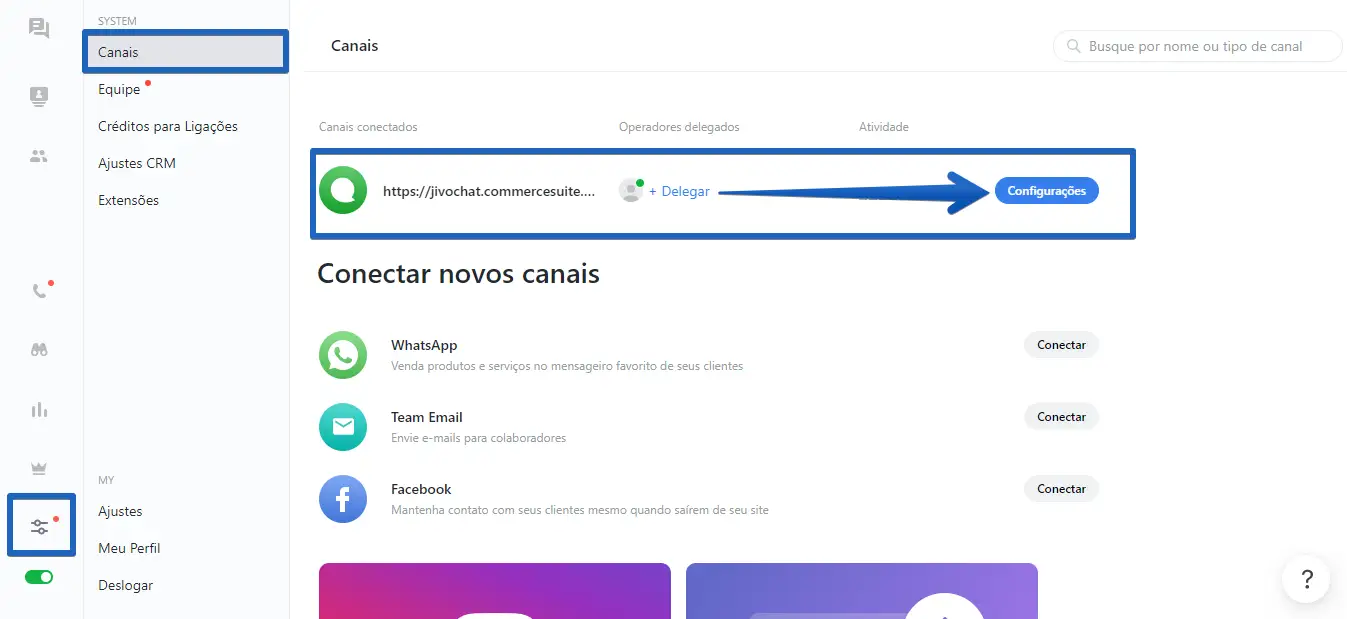The height and width of the screenshot is (619, 1347).
Task: Open the visitor contact card icon
Action: pyautogui.click(x=39, y=96)
